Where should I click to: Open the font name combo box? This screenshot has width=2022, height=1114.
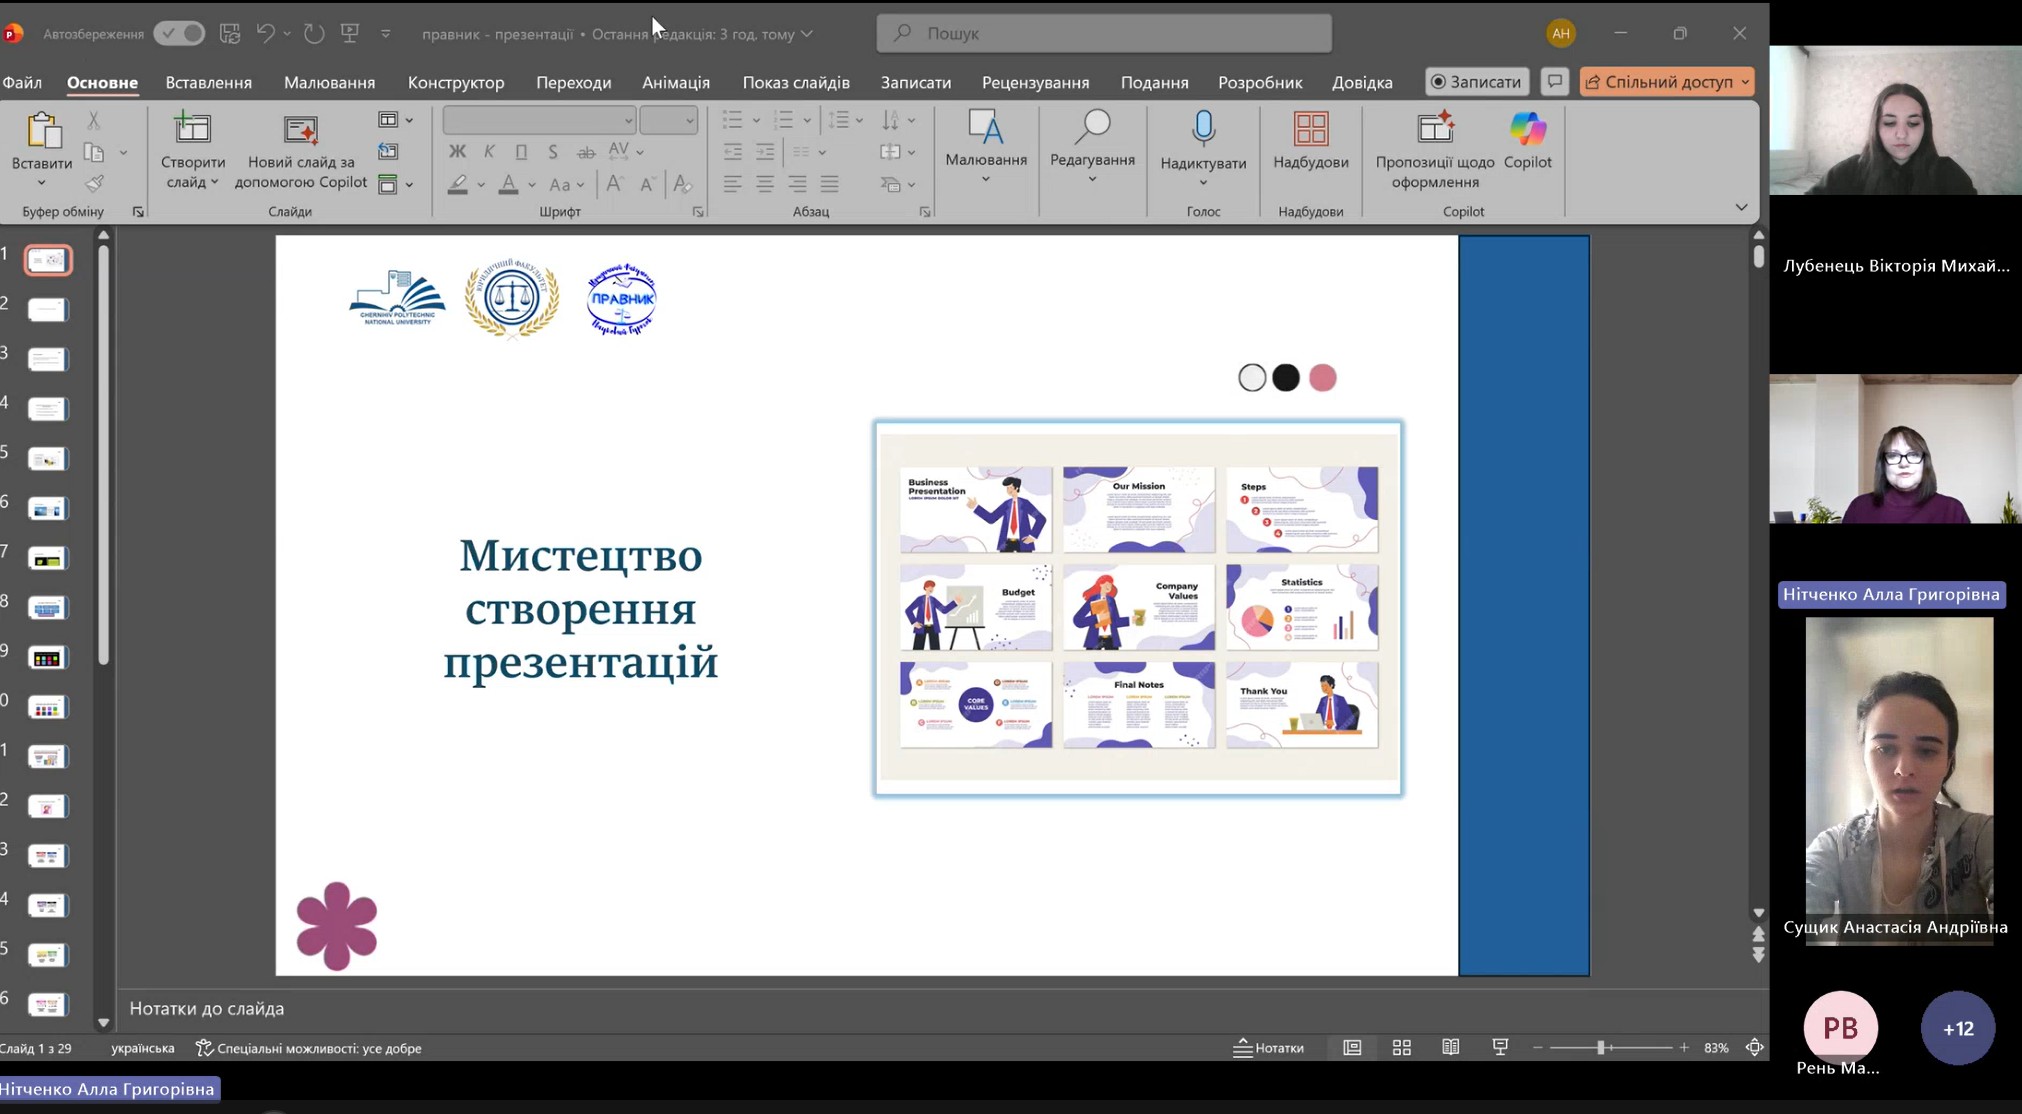point(539,120)
